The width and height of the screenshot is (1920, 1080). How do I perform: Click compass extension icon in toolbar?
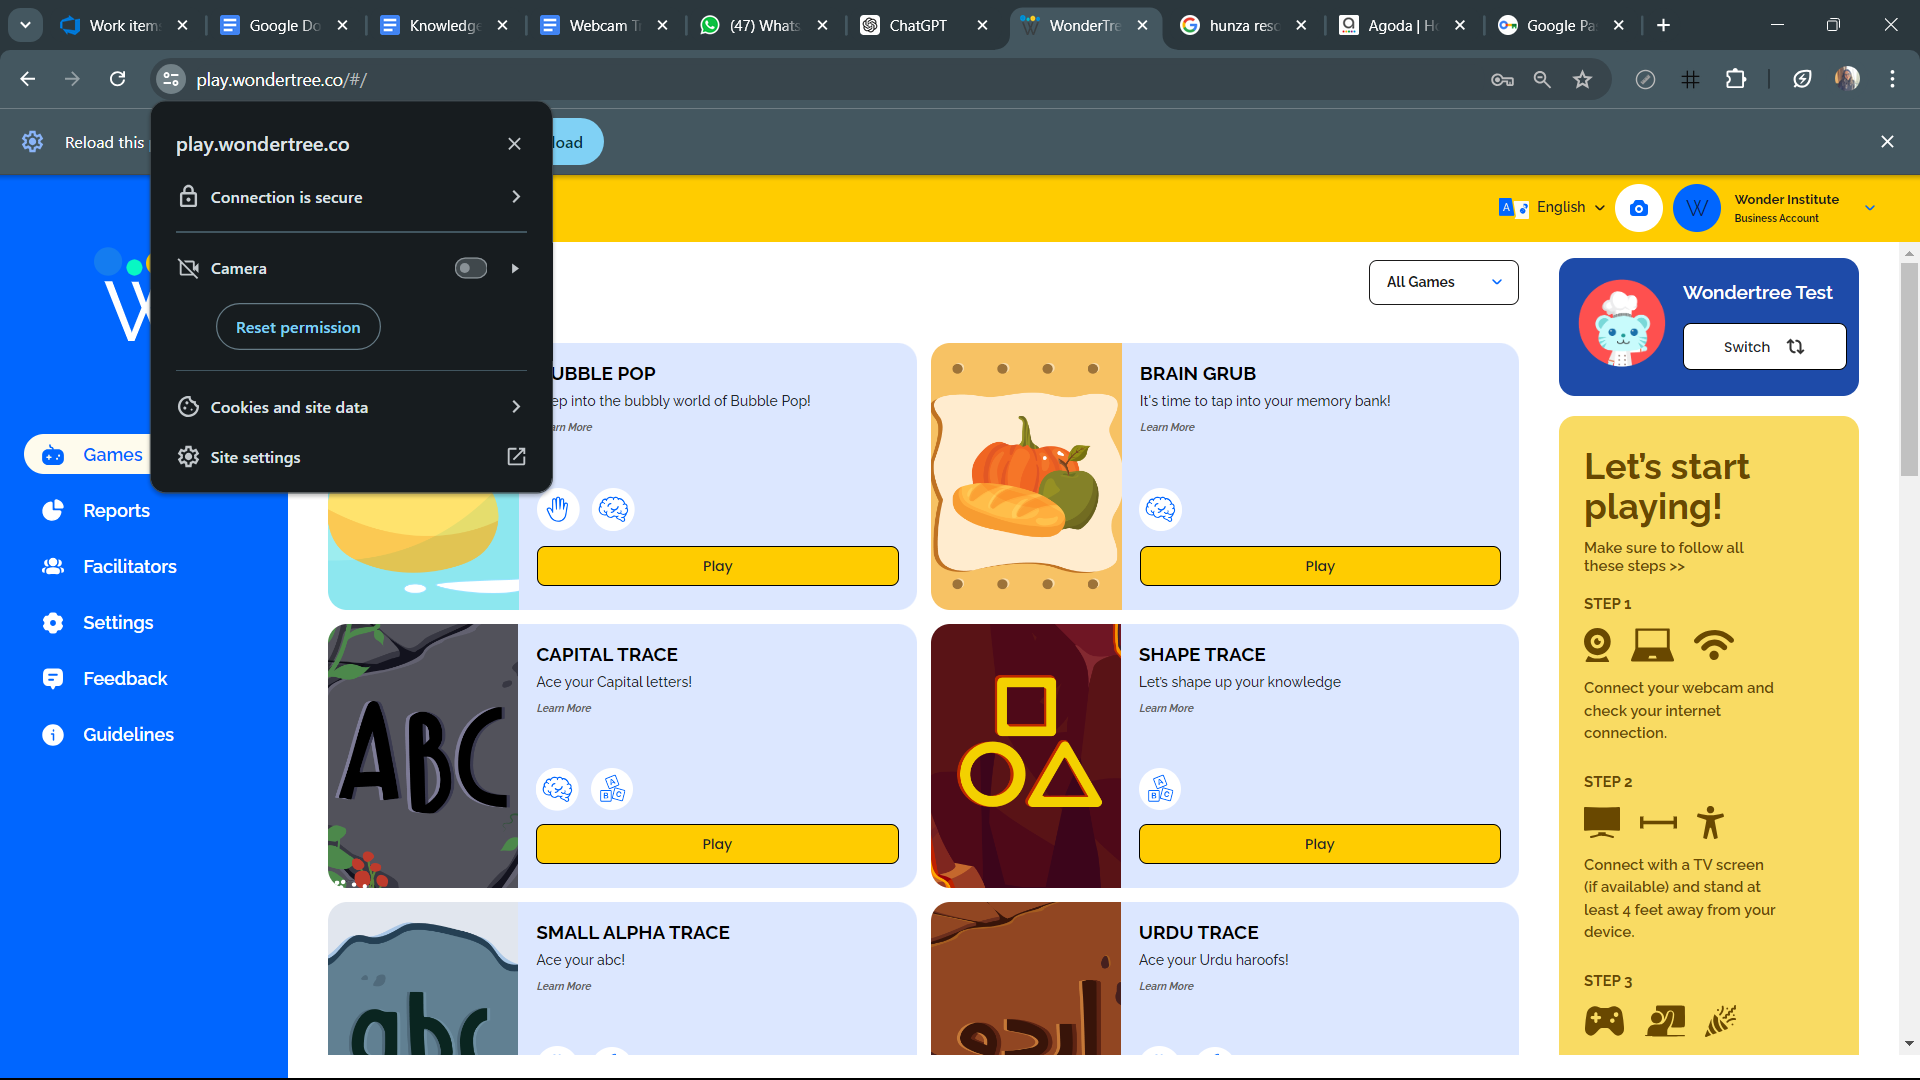click(x=1645, y=79)
